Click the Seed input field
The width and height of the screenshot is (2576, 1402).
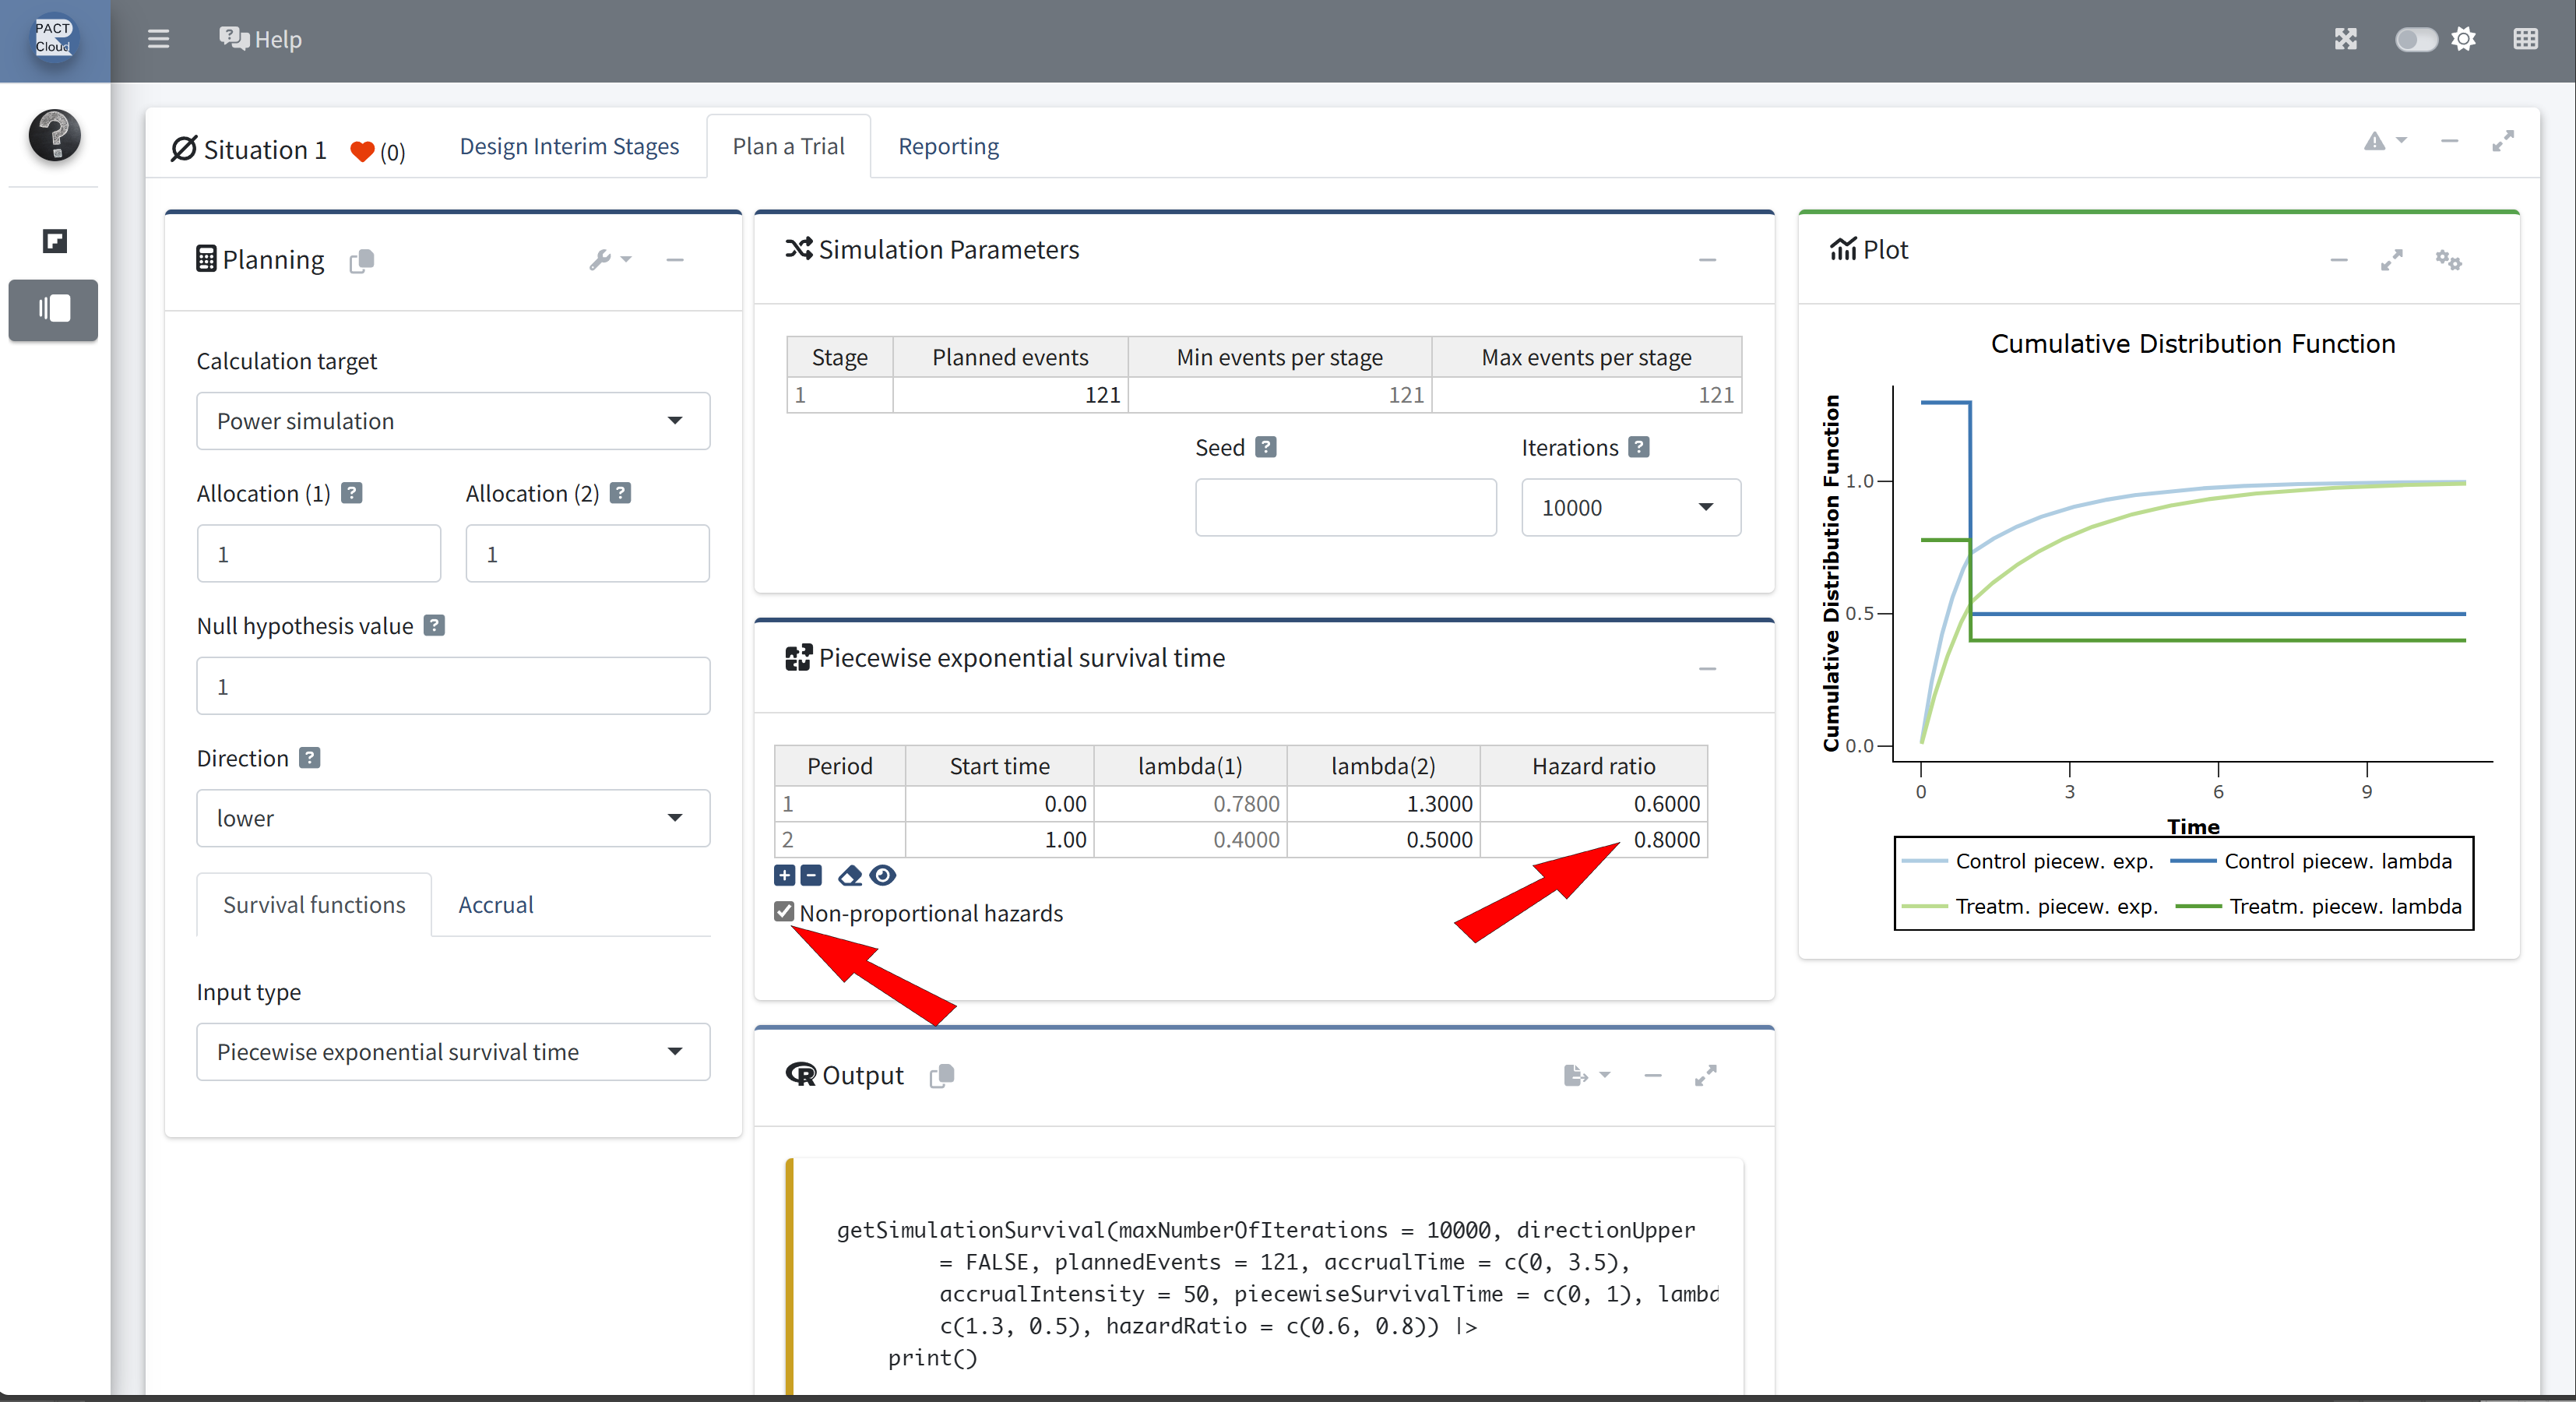pyautogui.click(x=1345, y=508)
